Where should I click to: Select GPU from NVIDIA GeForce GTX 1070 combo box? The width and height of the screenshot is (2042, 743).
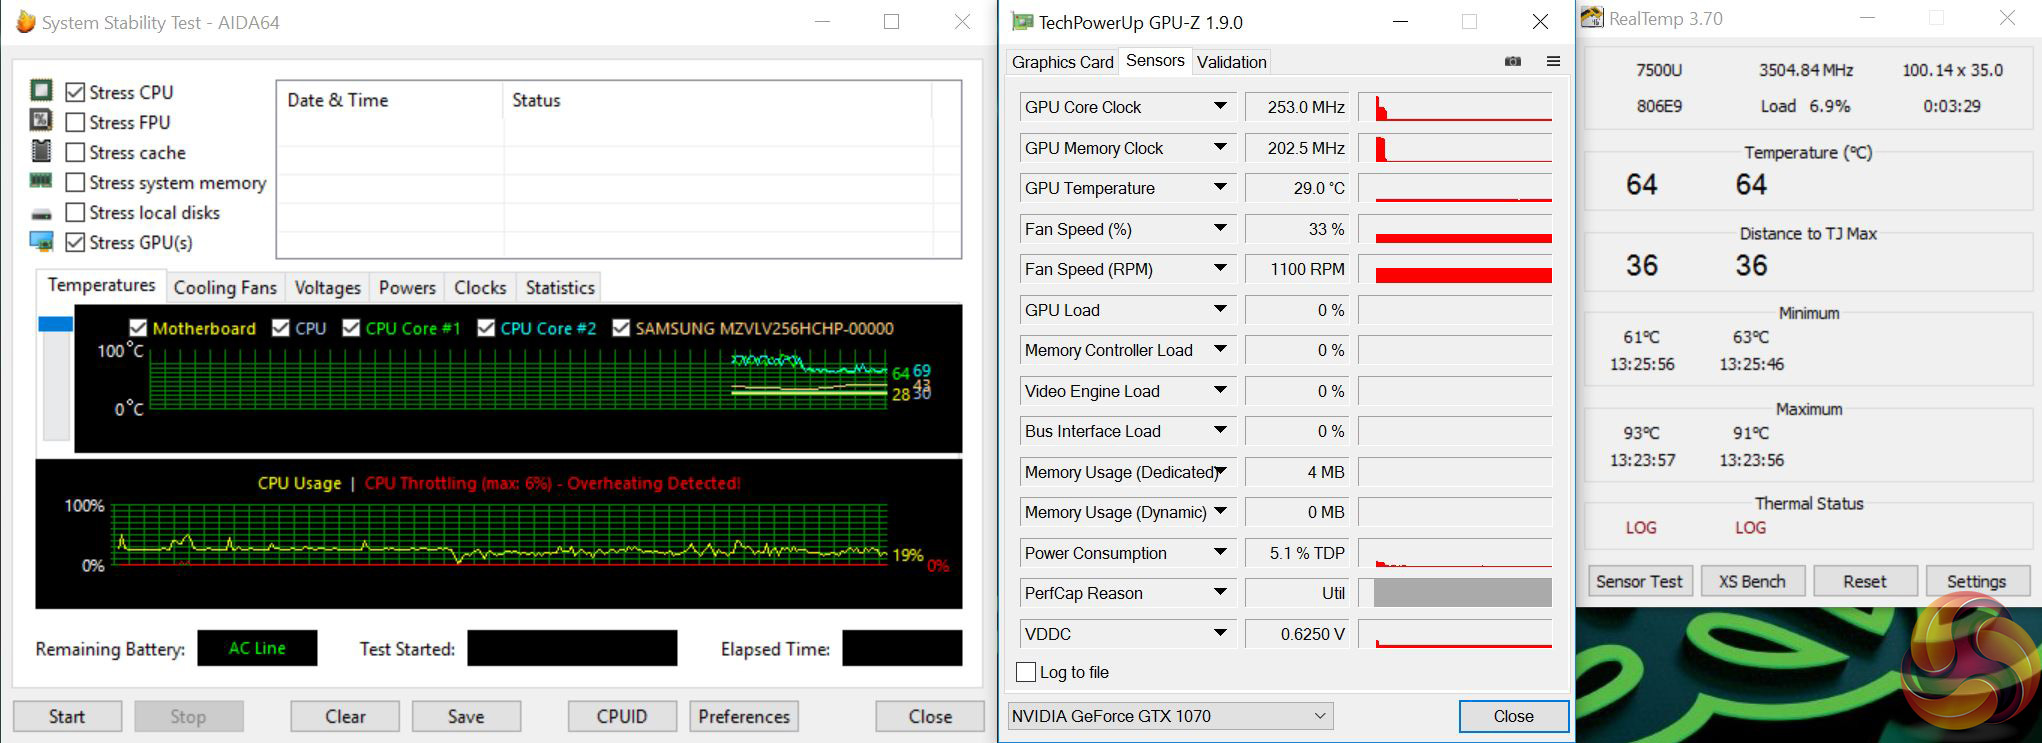click(x=1171, y=716)
